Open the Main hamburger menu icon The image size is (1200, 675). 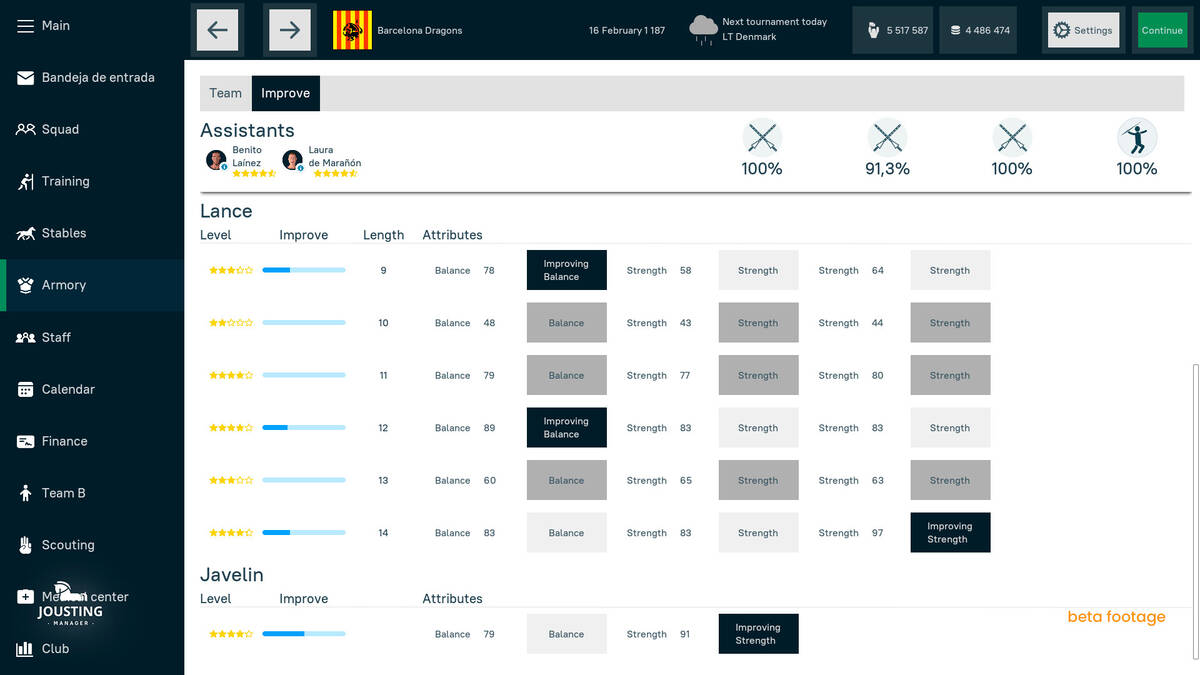pos(25,25)
